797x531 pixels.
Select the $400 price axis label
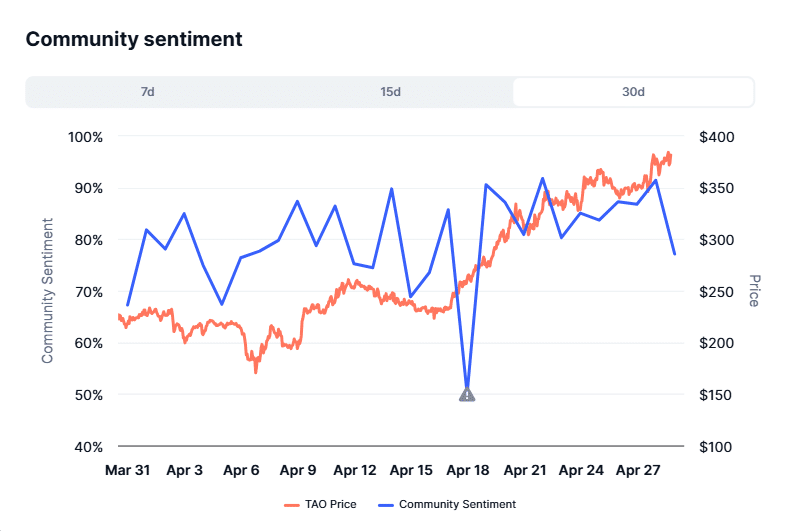[x=717, y=137]
